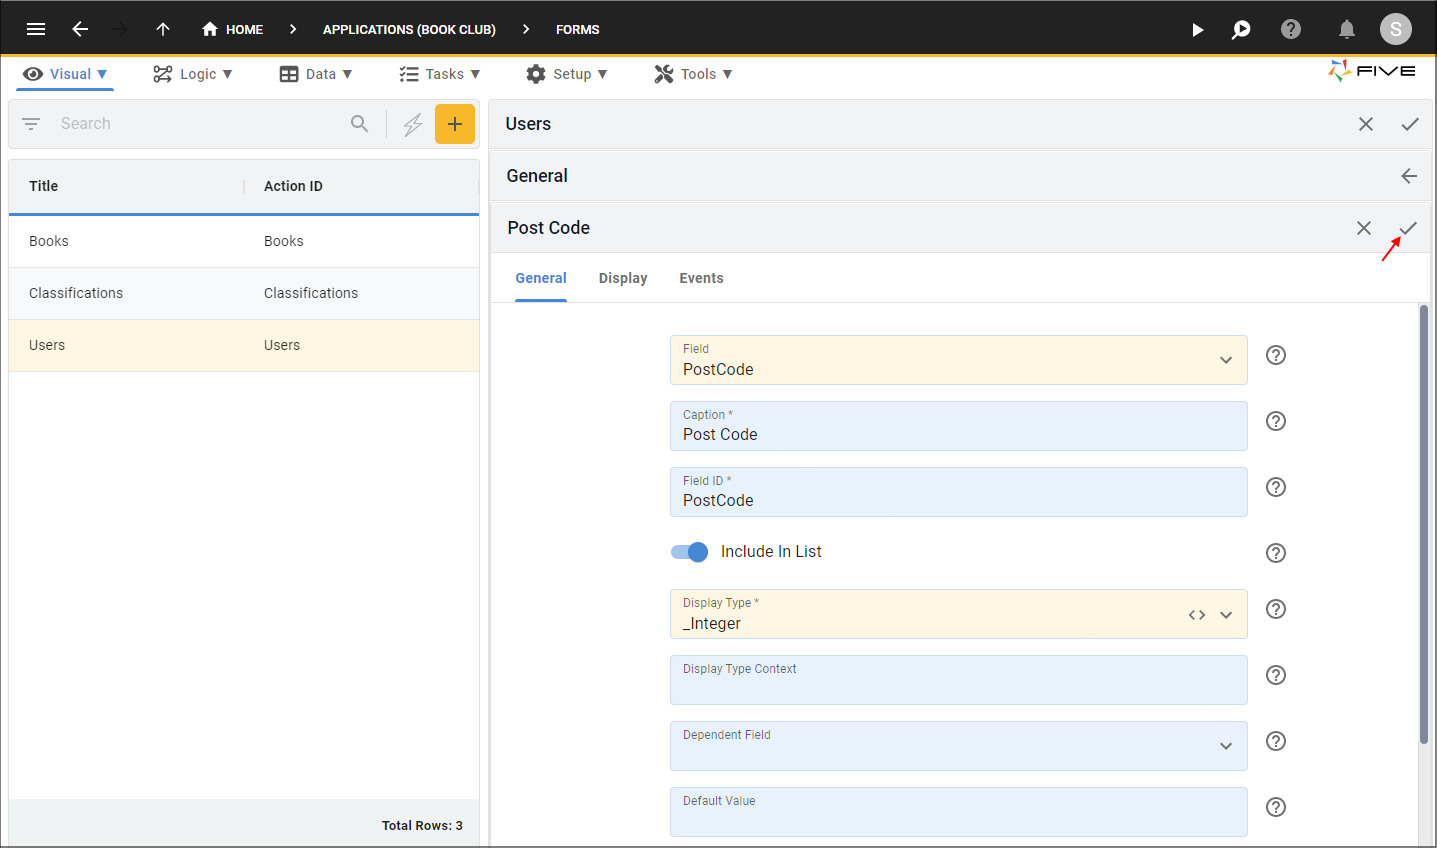Edit the Caption field
1437x848 pixels.
click(959, 426)
